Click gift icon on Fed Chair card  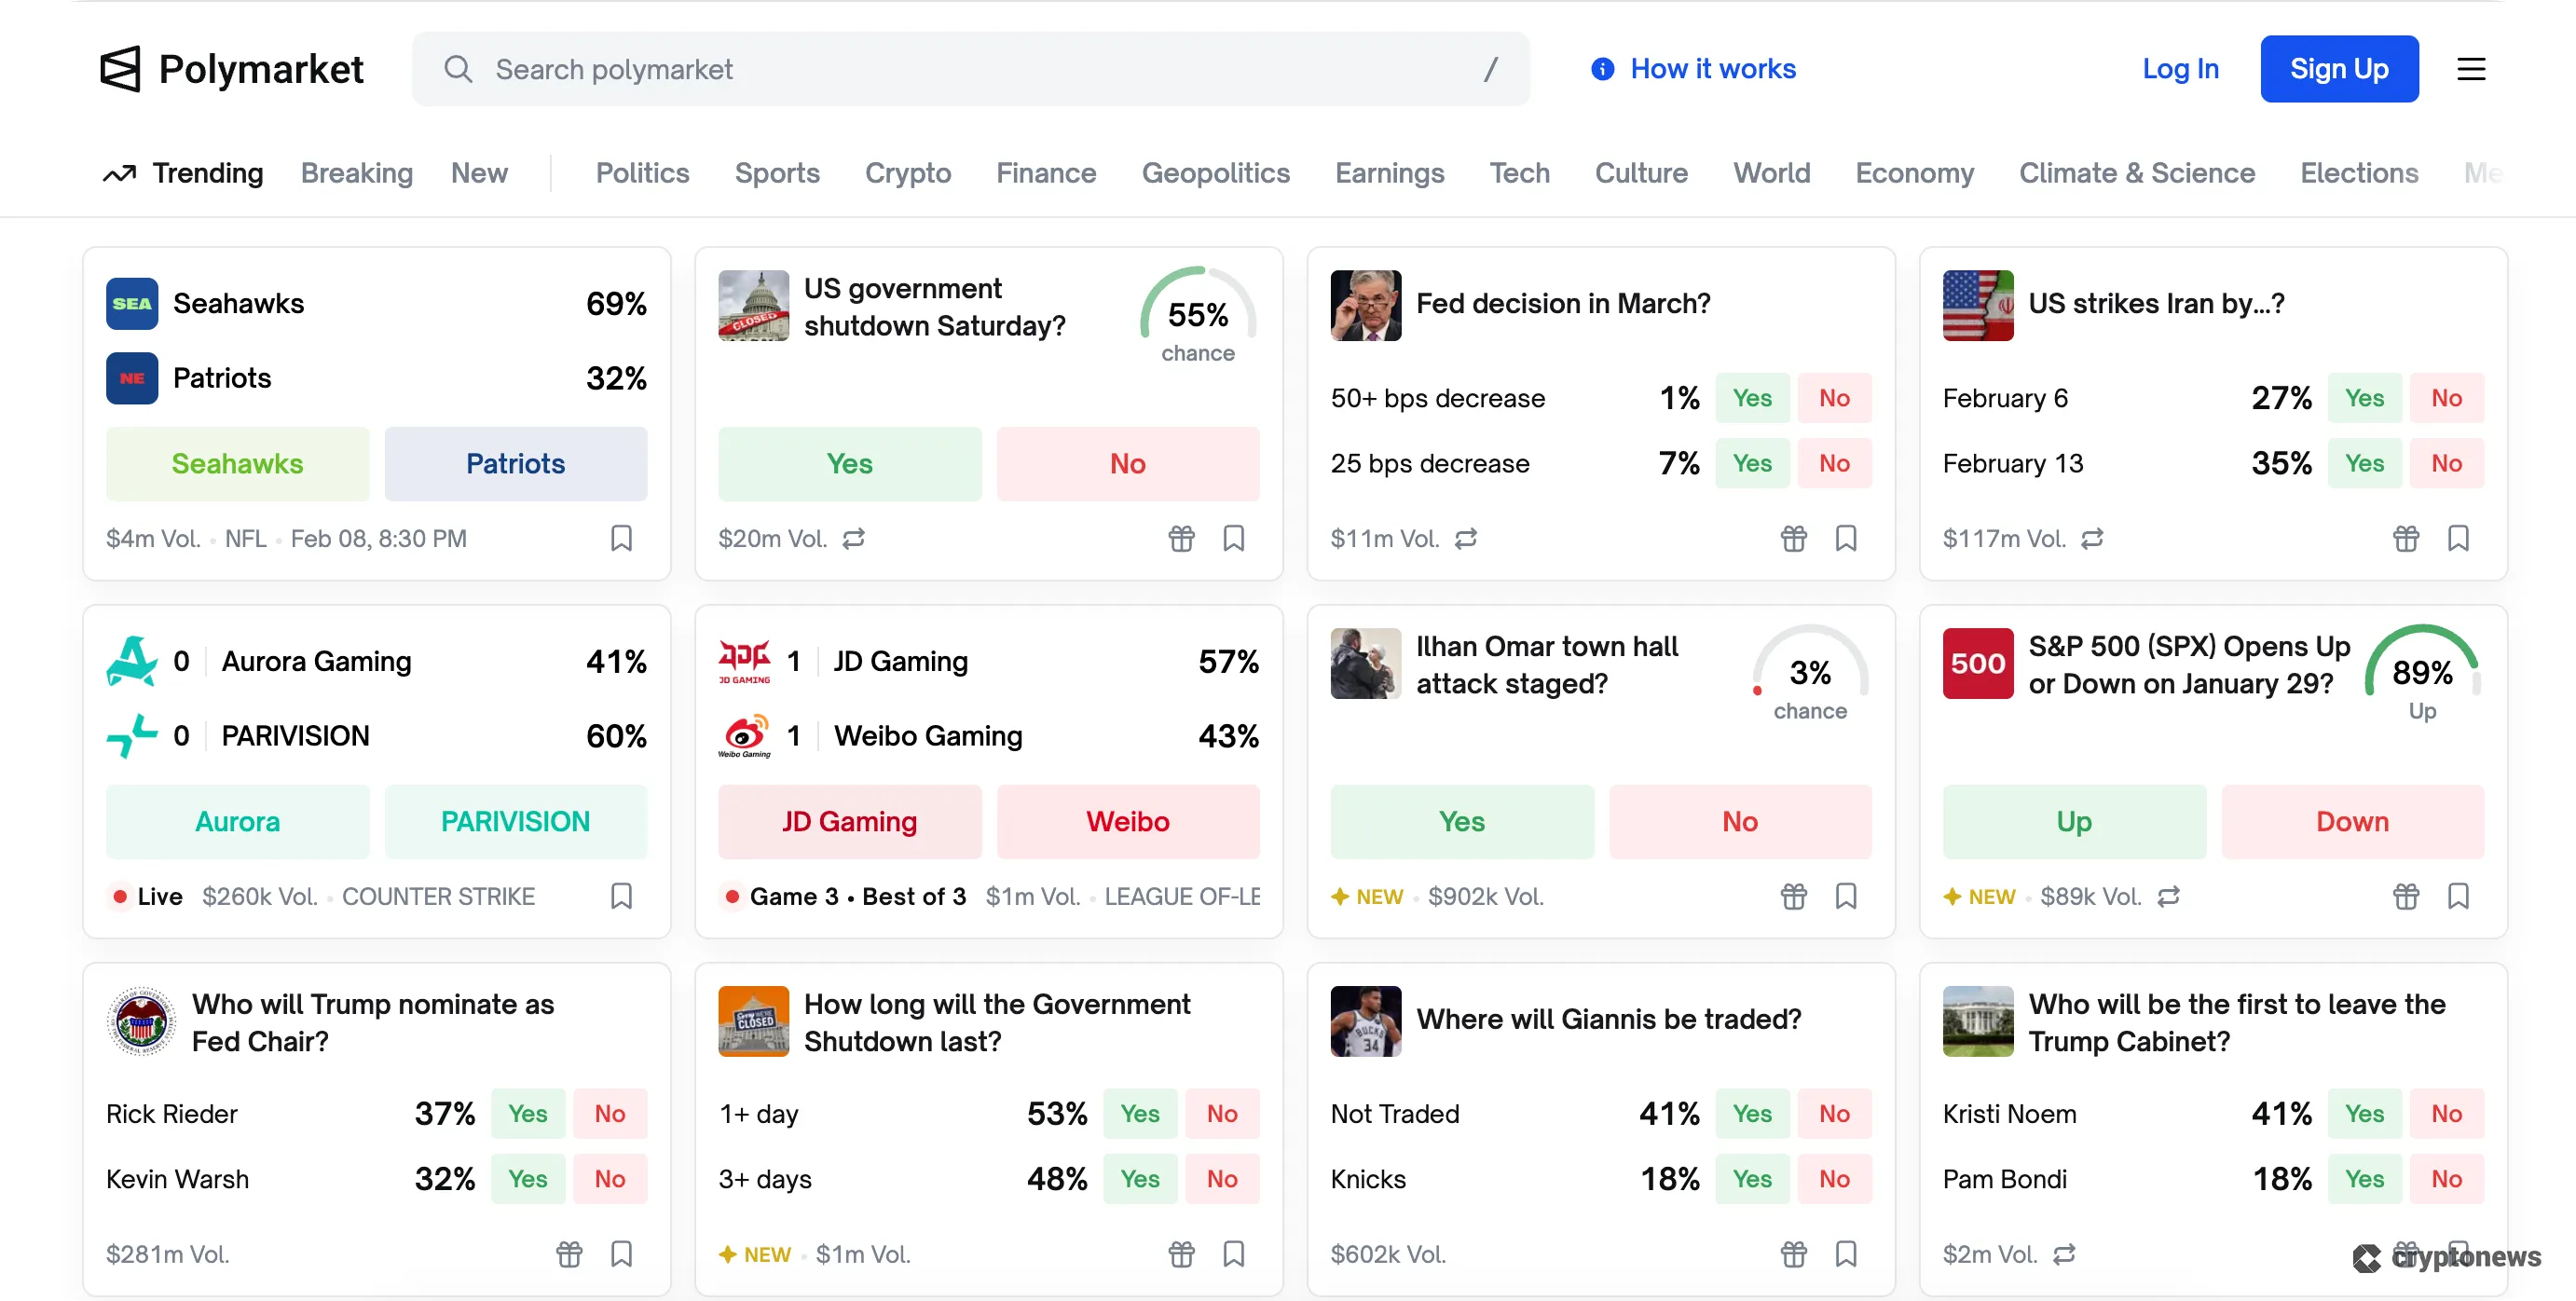pos(569,1254)
